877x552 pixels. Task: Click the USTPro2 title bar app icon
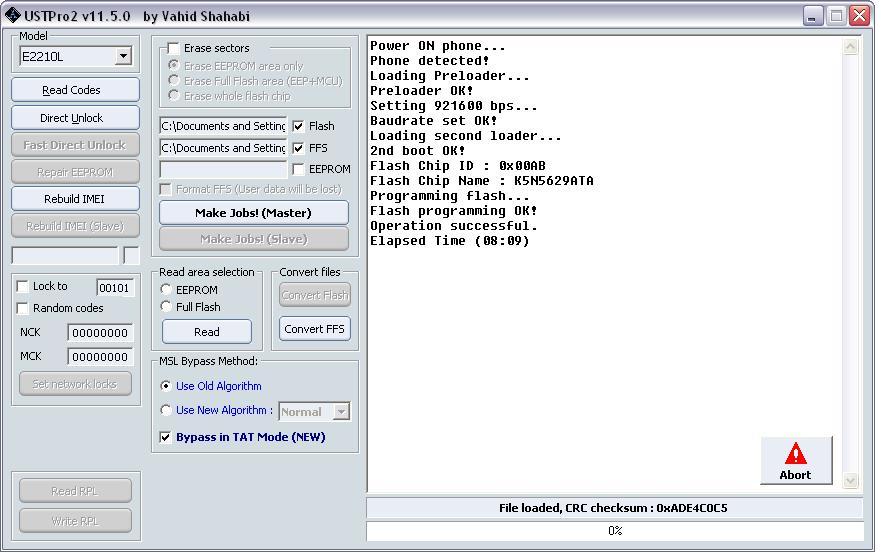[12, 15]
